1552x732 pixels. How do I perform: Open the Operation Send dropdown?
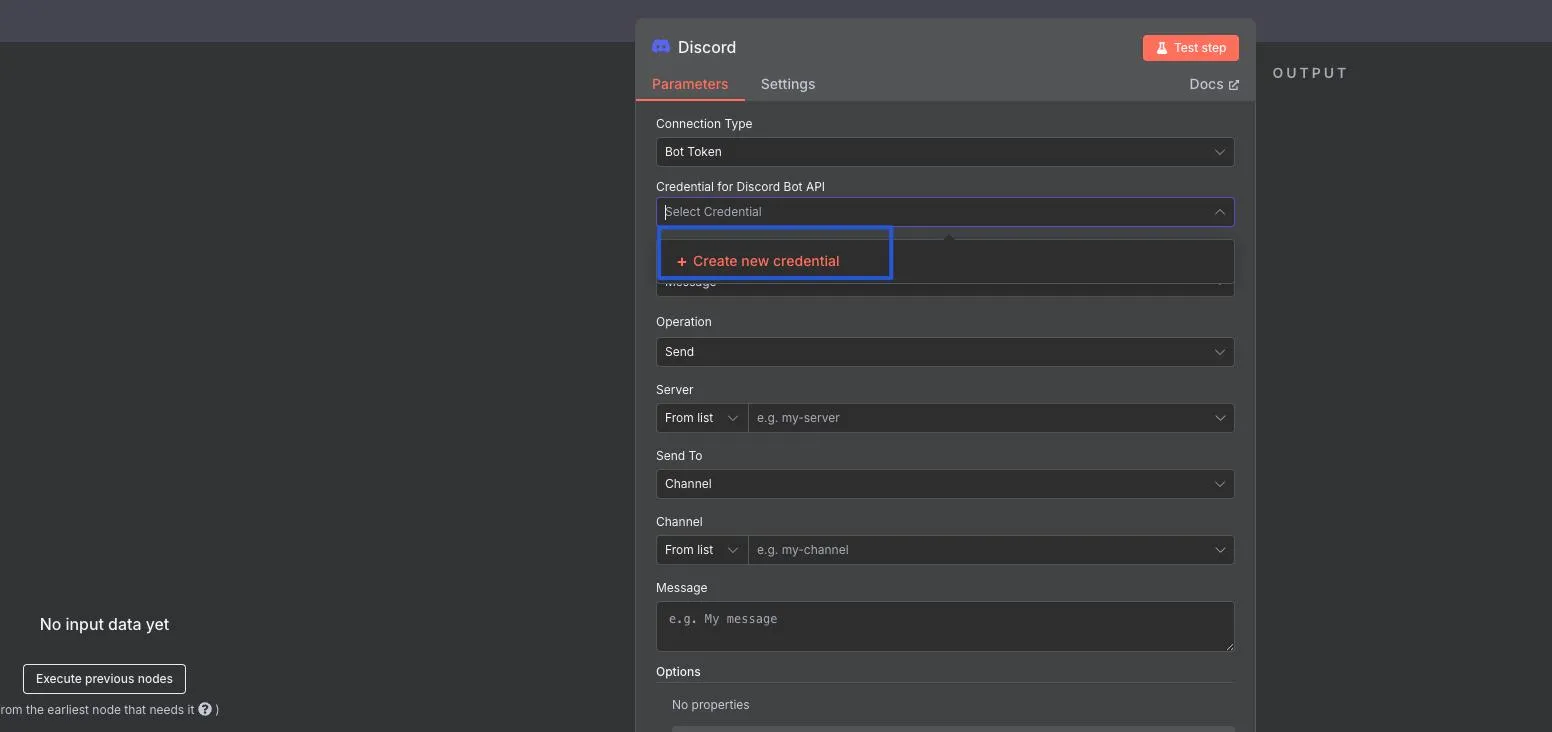tap(945, 352)
